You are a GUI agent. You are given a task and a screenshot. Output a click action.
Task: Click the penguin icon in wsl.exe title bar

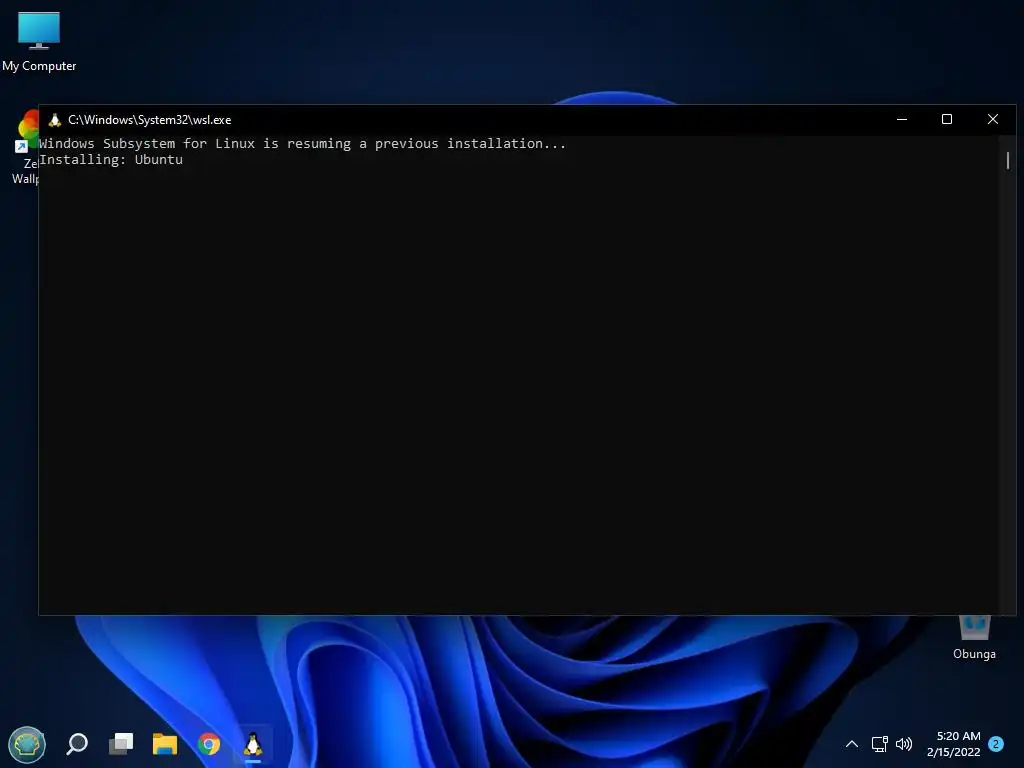[x=55, y=120]
